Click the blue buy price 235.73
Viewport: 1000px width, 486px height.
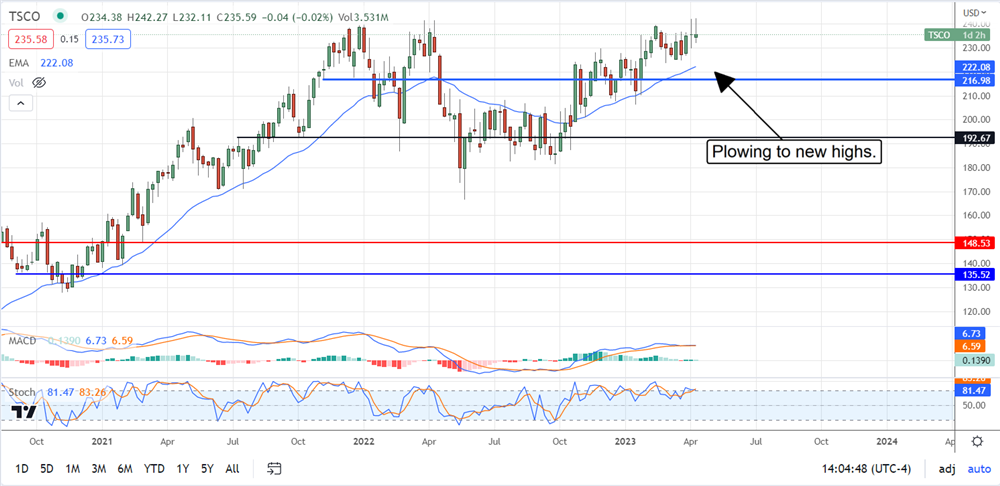coord(110,40)
